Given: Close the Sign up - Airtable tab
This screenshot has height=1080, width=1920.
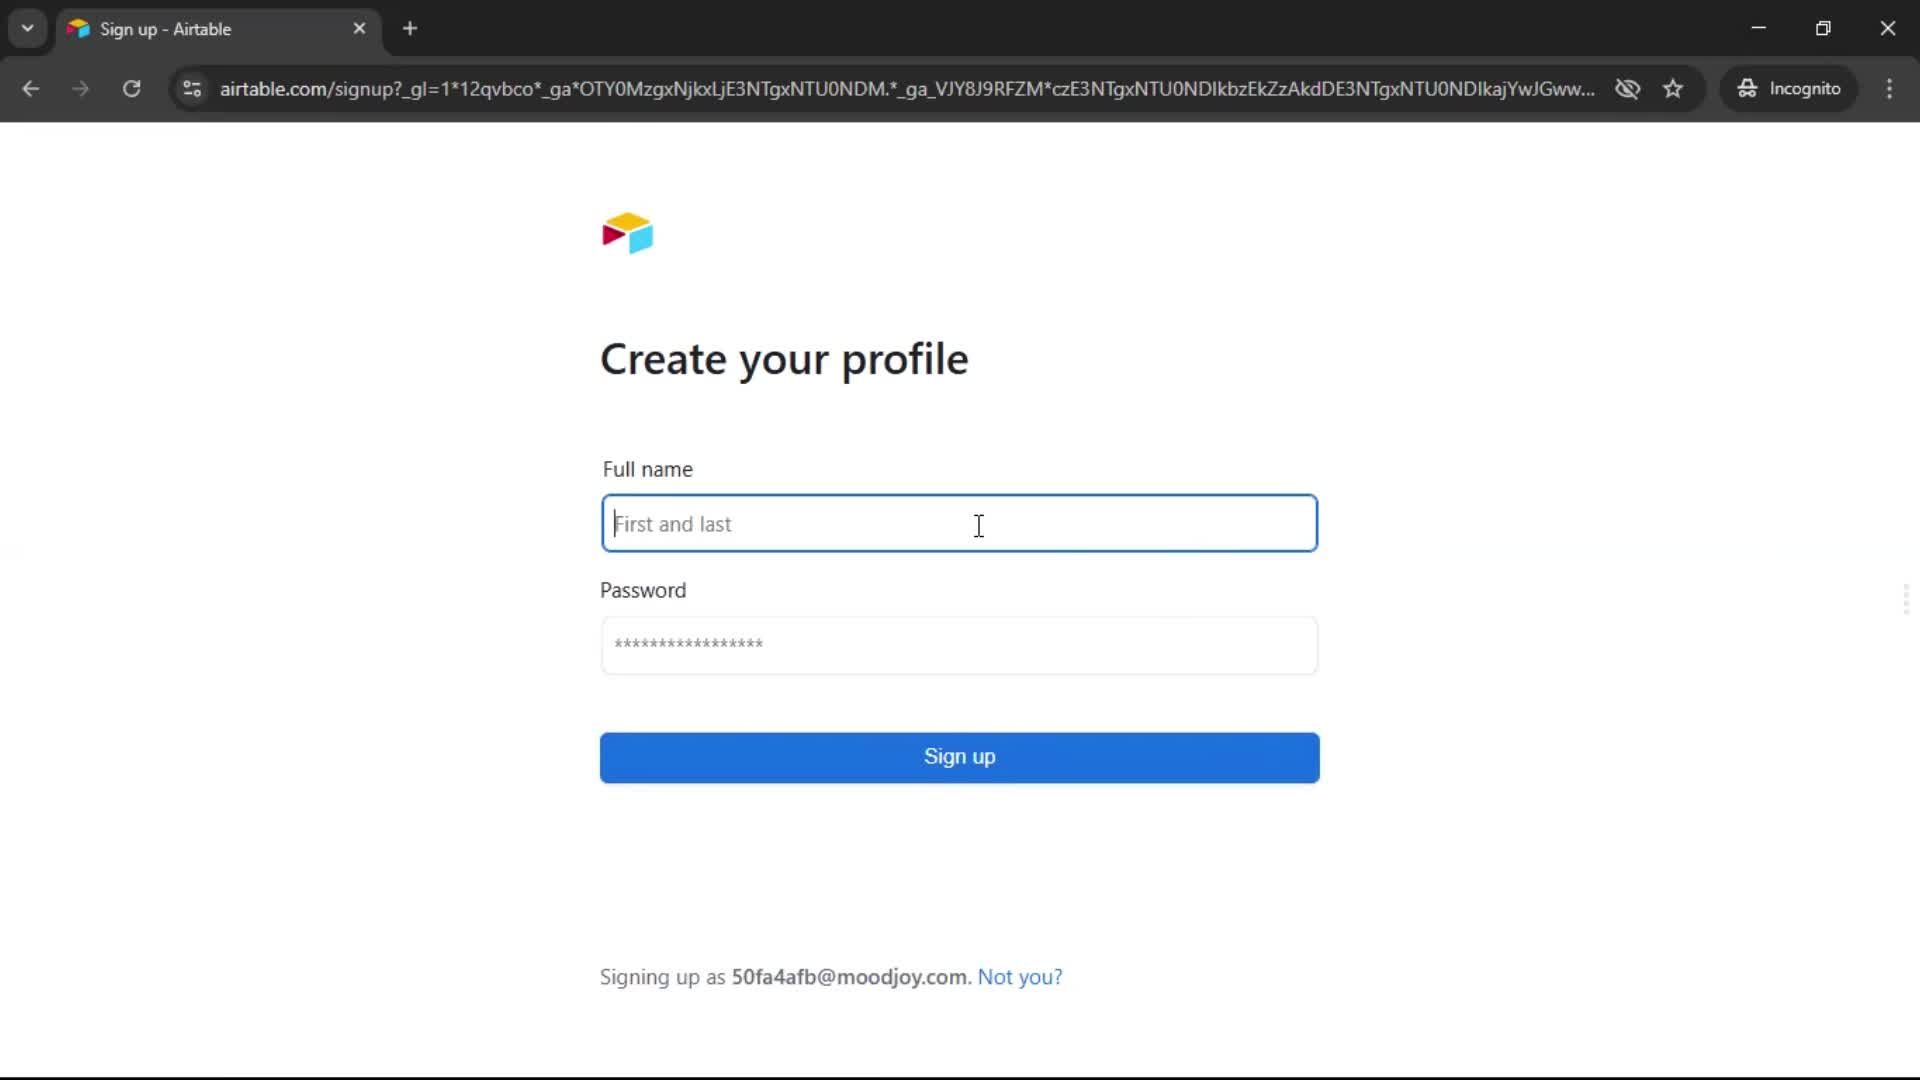Looking at the screenshot, I should click(x=359, y=29).
